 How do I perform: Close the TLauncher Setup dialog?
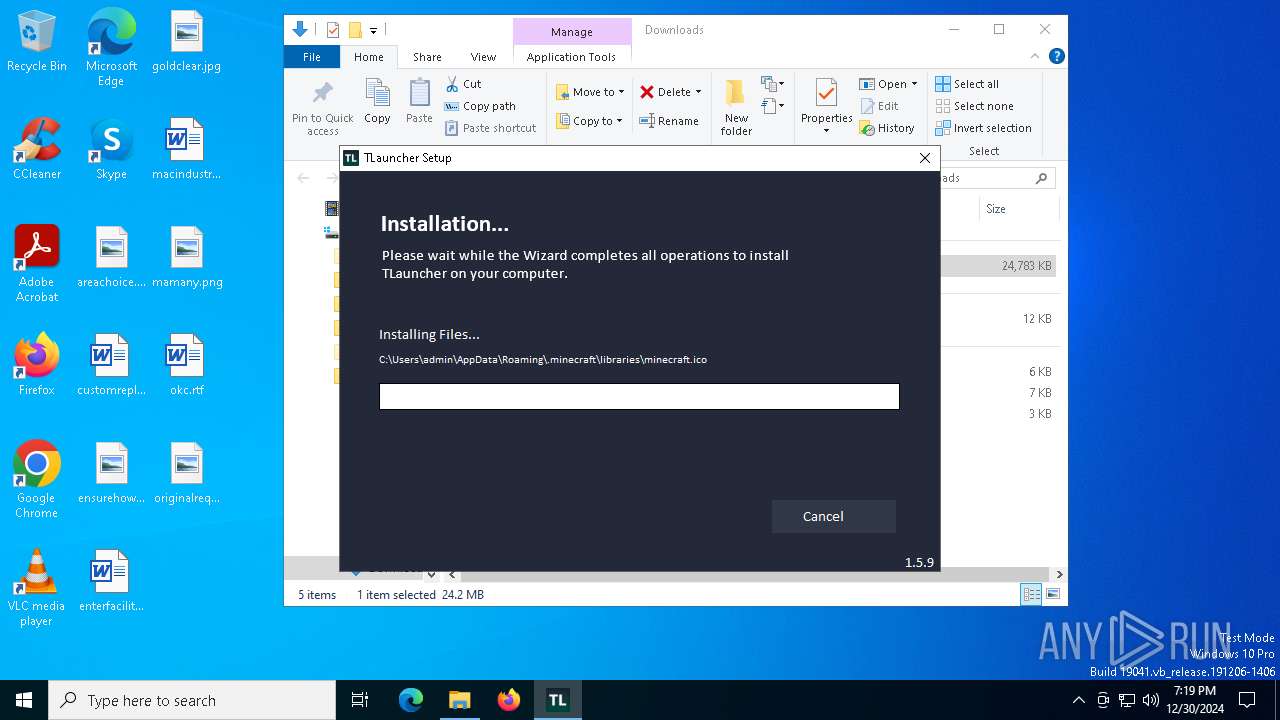click(925, 158)
